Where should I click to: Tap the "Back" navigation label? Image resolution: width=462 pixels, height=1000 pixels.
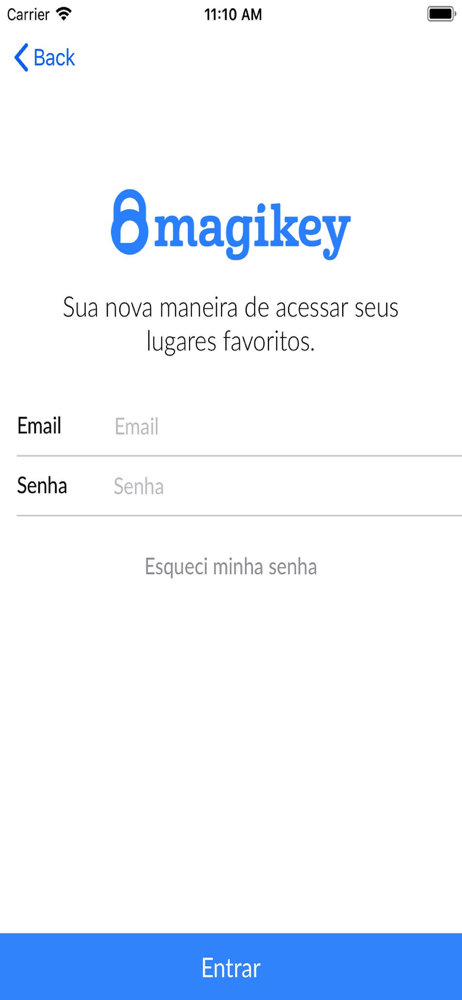(x=54, y=57)
